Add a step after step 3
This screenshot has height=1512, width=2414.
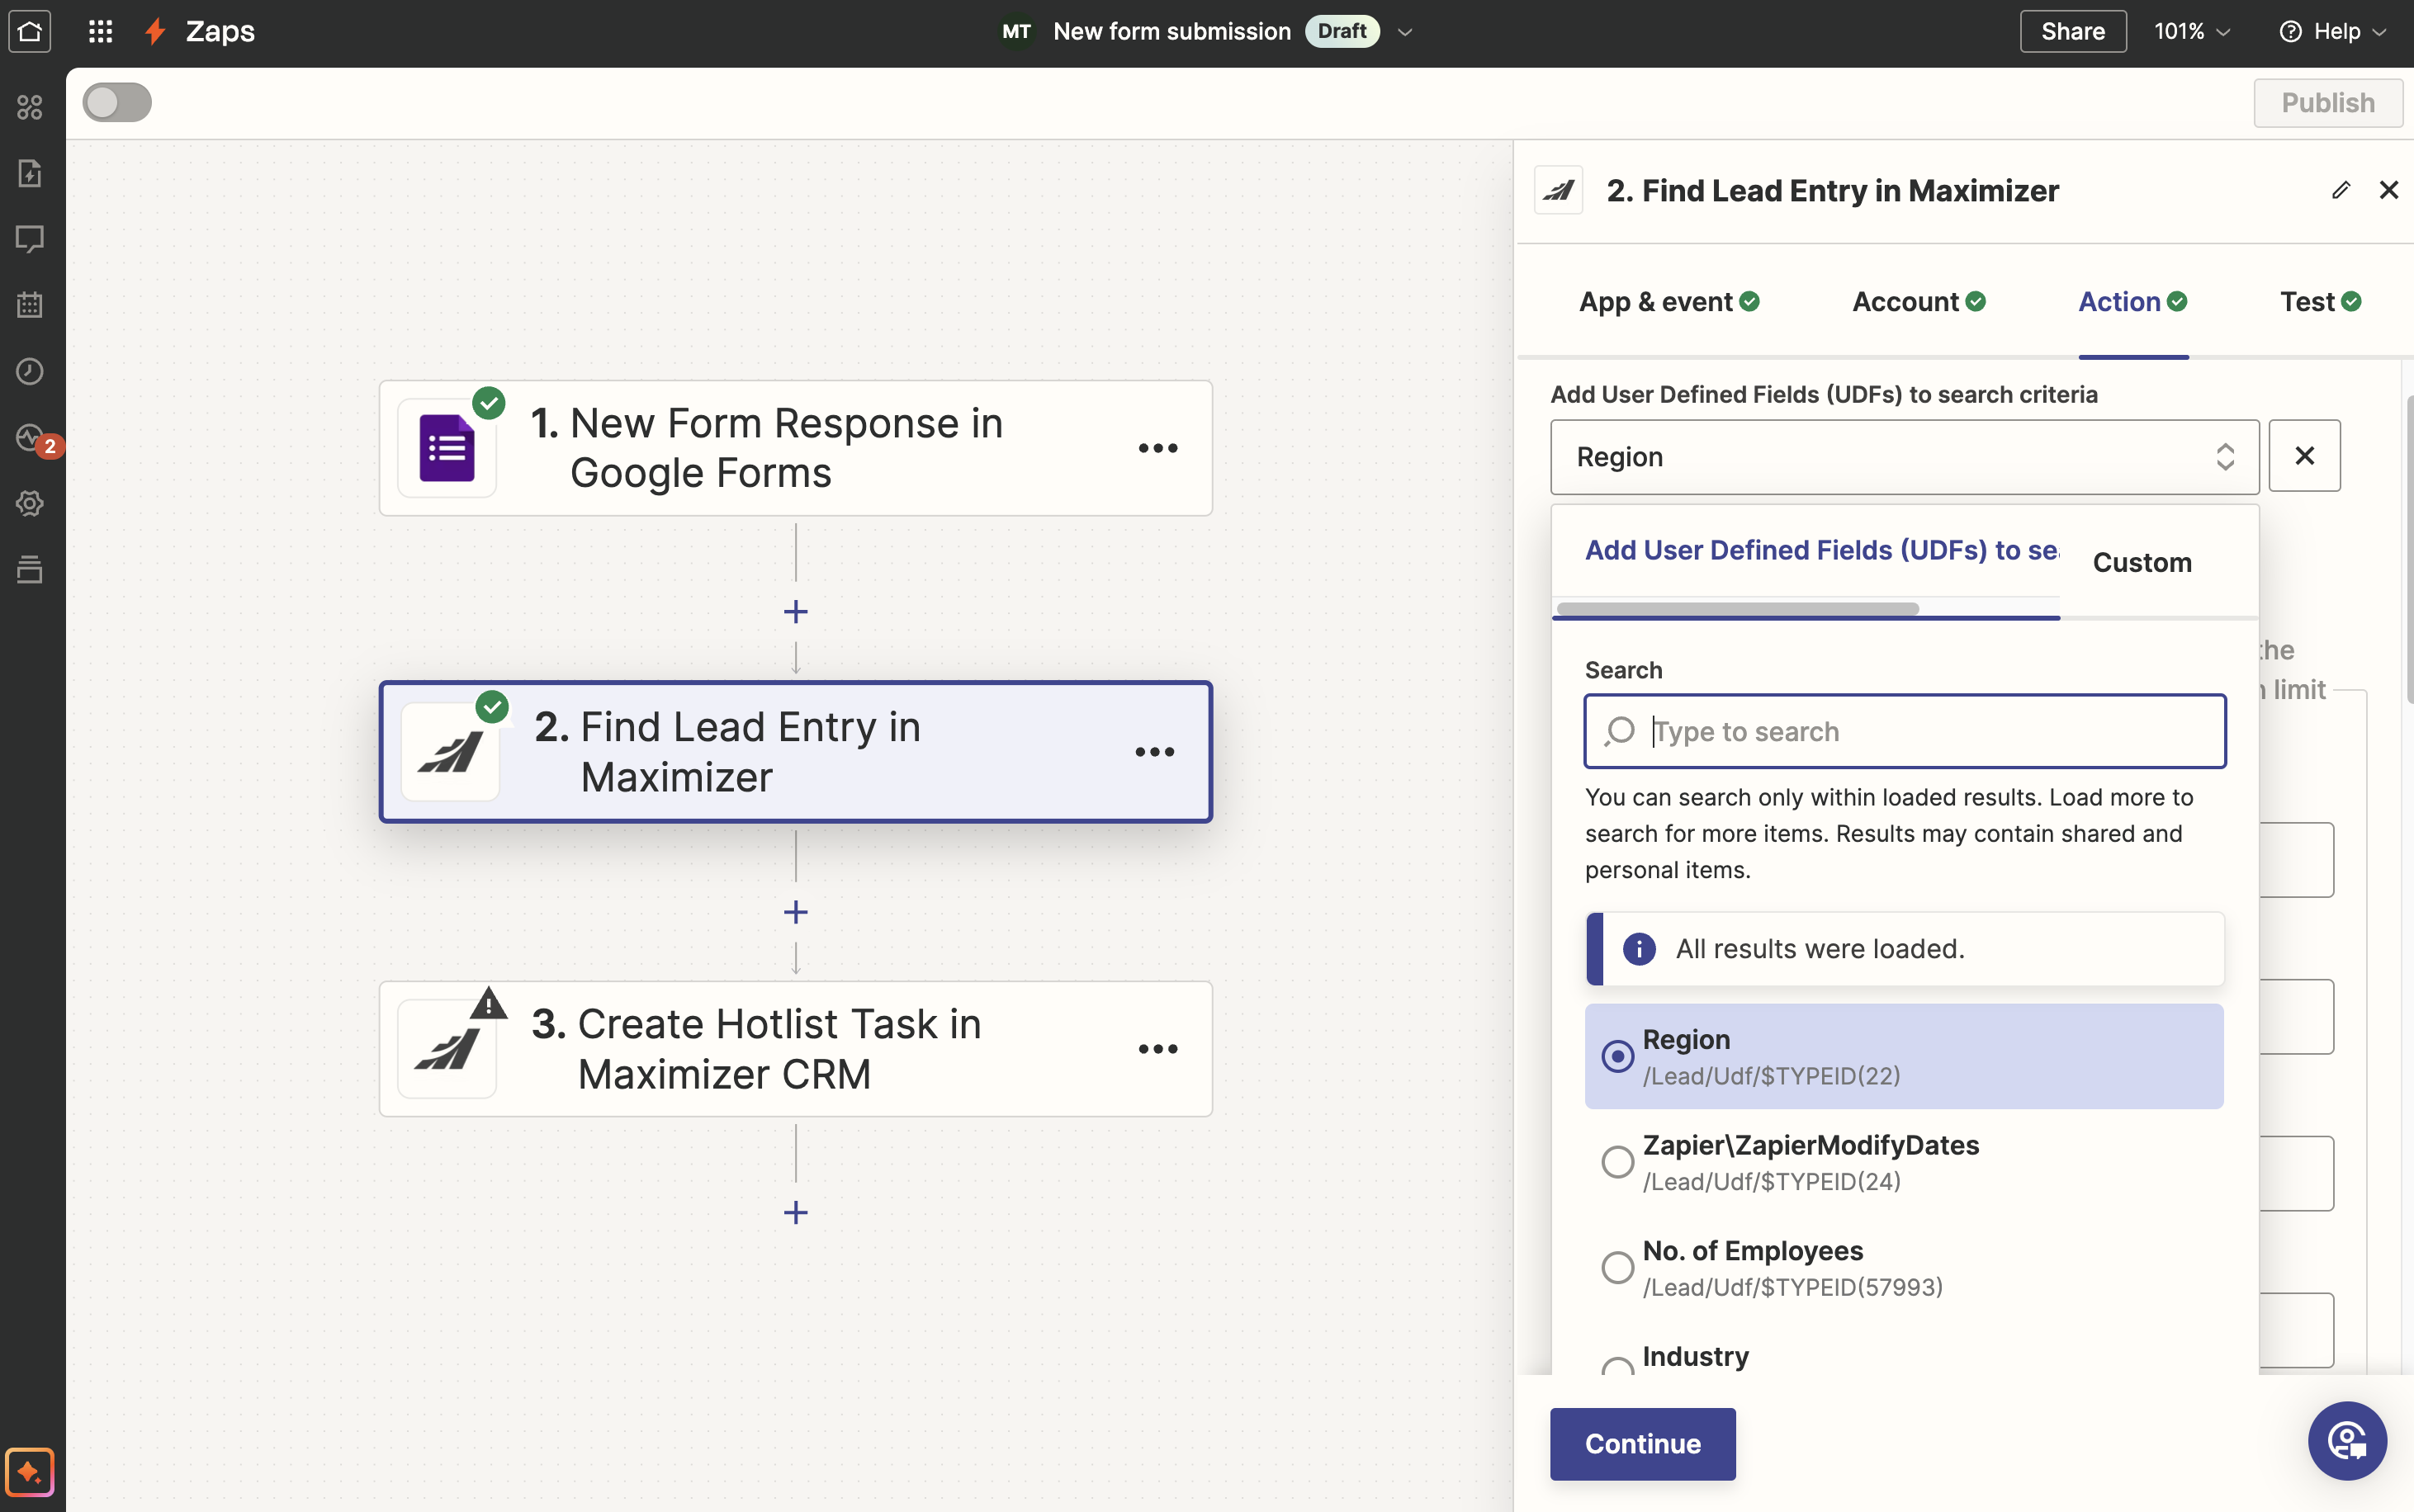coord(796,1213)
